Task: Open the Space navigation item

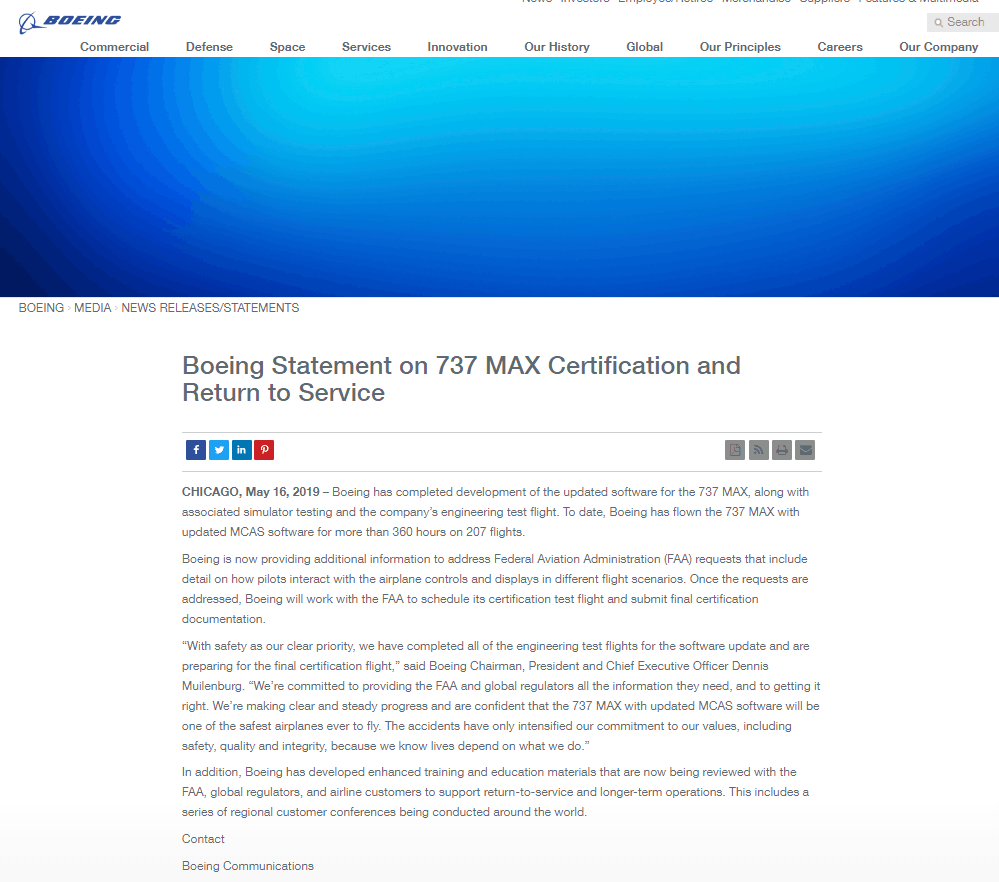Action: 287,47
